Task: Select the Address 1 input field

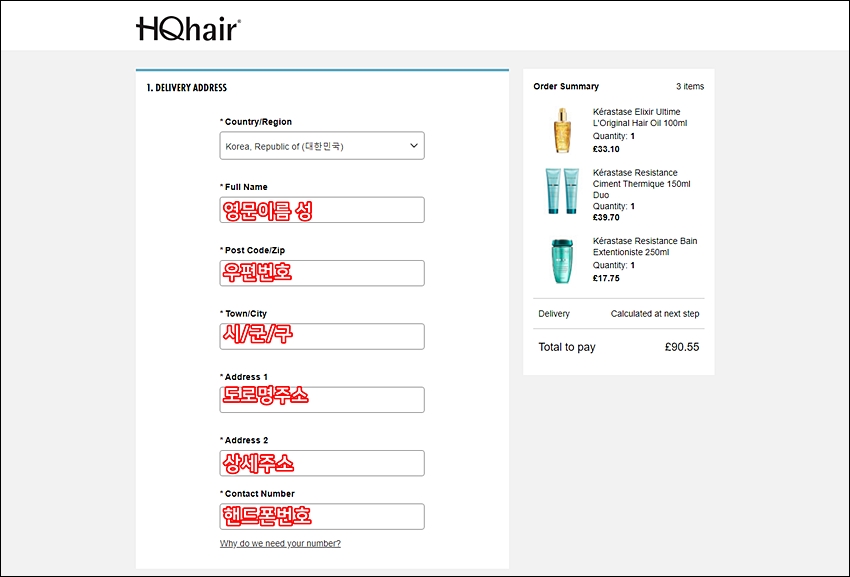Action: (322, 400)
